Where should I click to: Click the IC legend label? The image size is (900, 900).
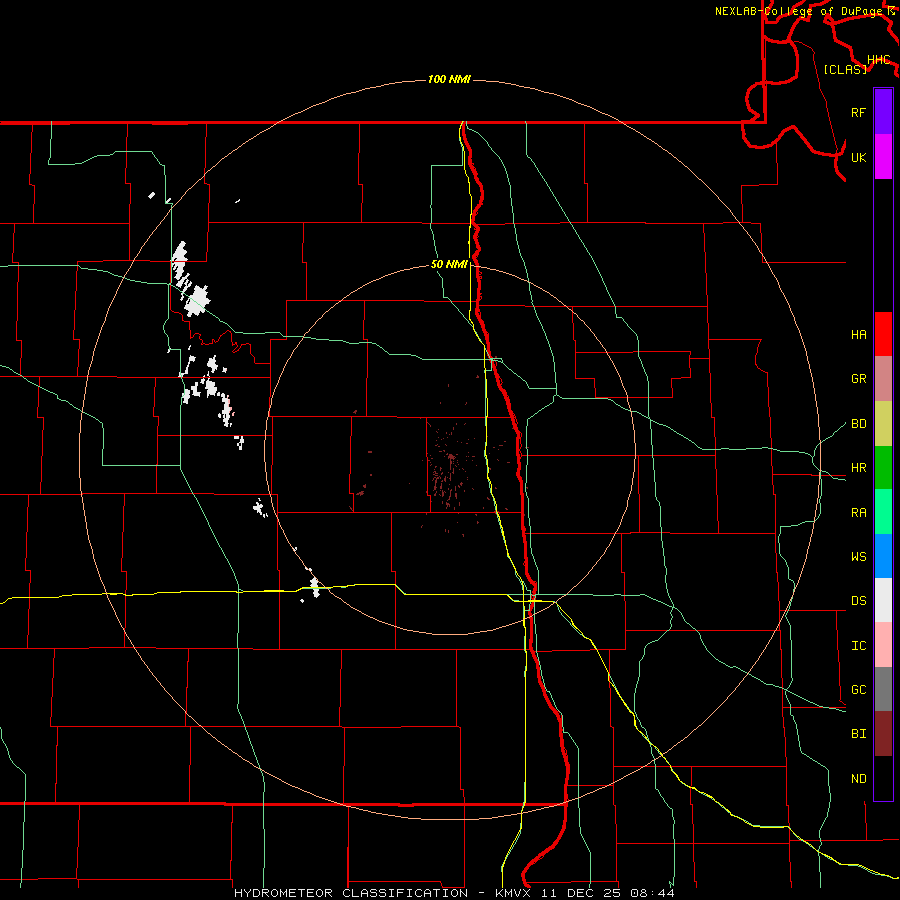coord(858,646)
